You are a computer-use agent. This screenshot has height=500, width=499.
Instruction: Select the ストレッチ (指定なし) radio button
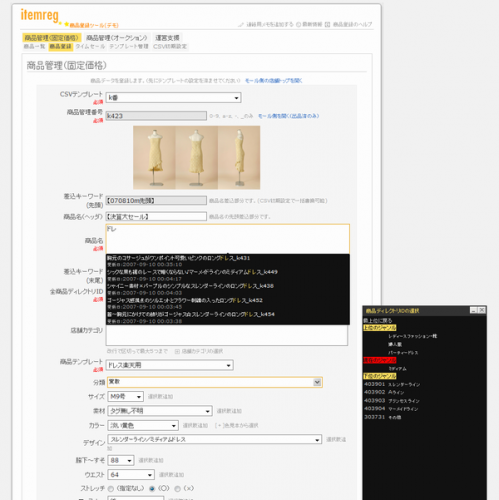tap(111, 489)
